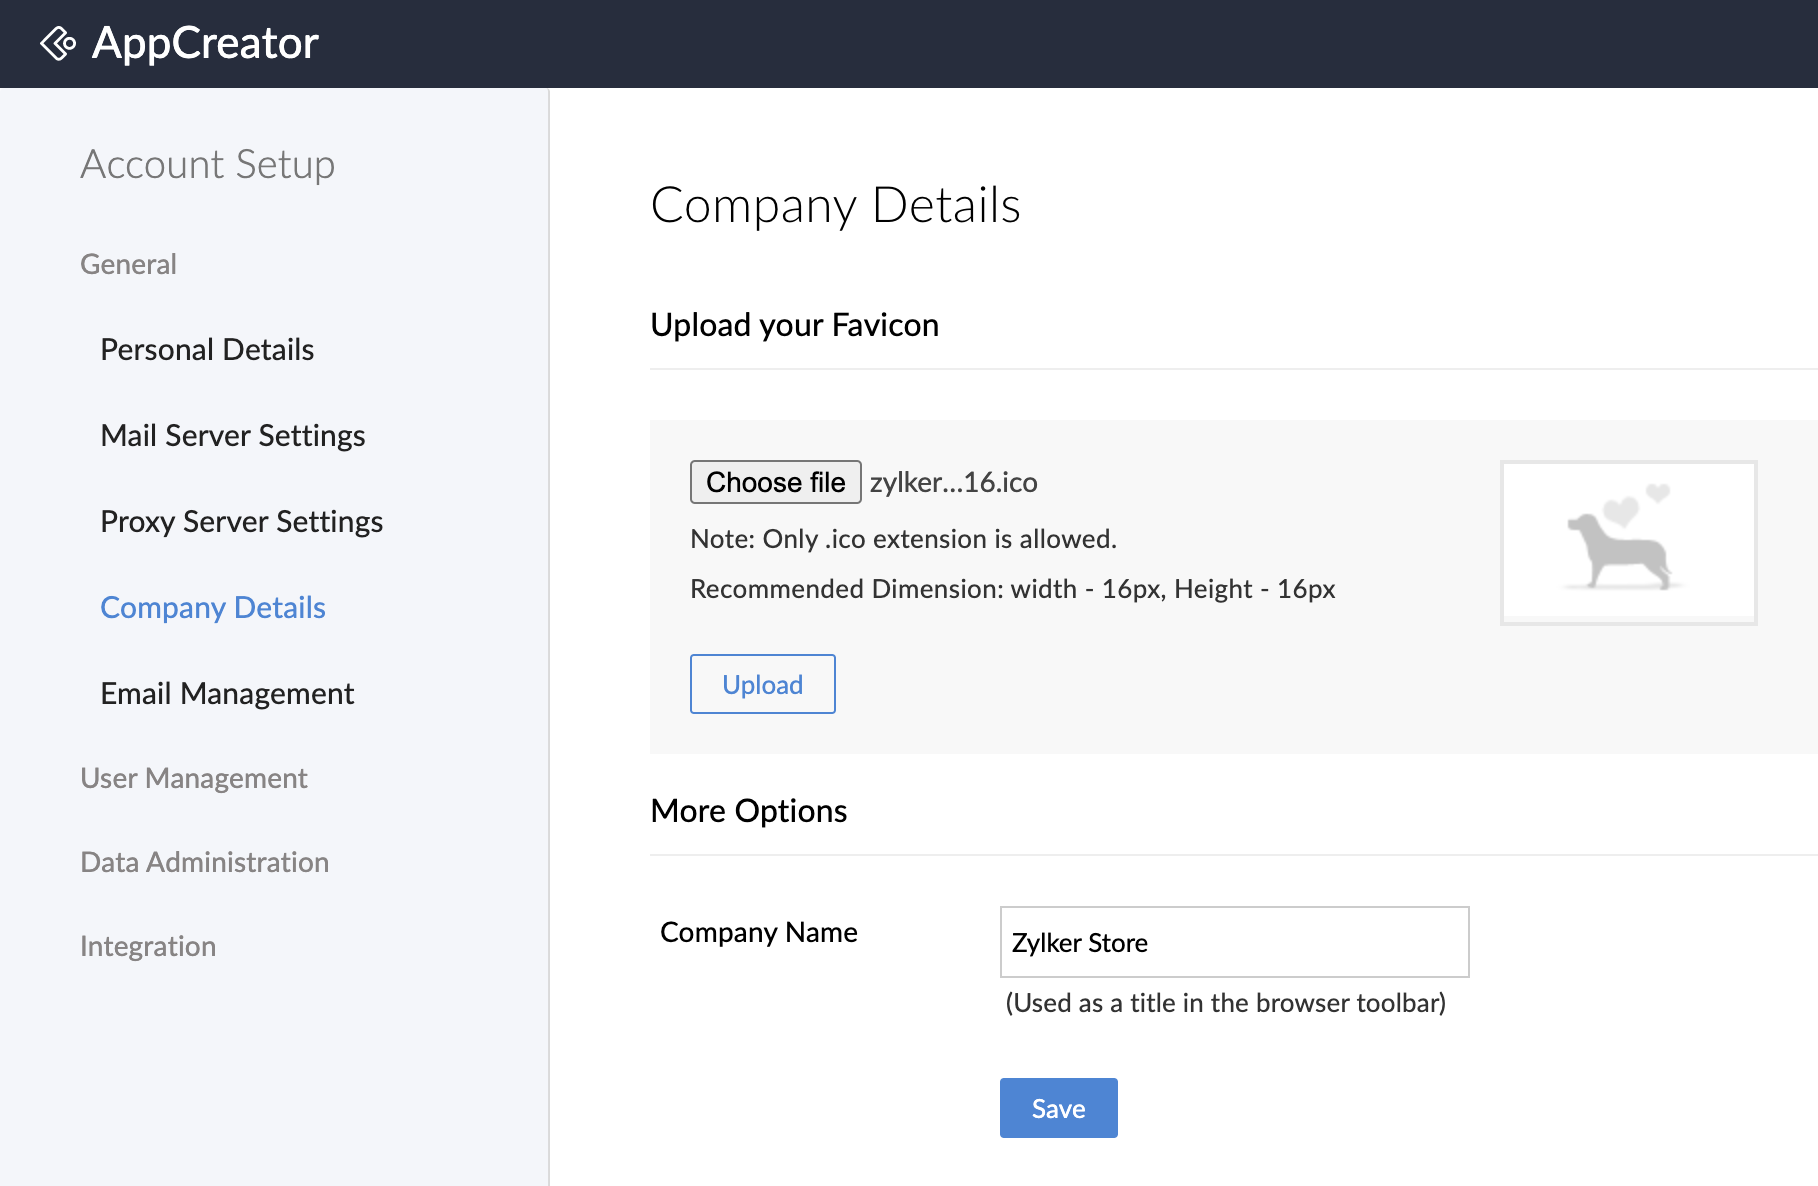Select Company Details in sidebar
This screenshot has height=1186, width=1818.
pos(213,608)
